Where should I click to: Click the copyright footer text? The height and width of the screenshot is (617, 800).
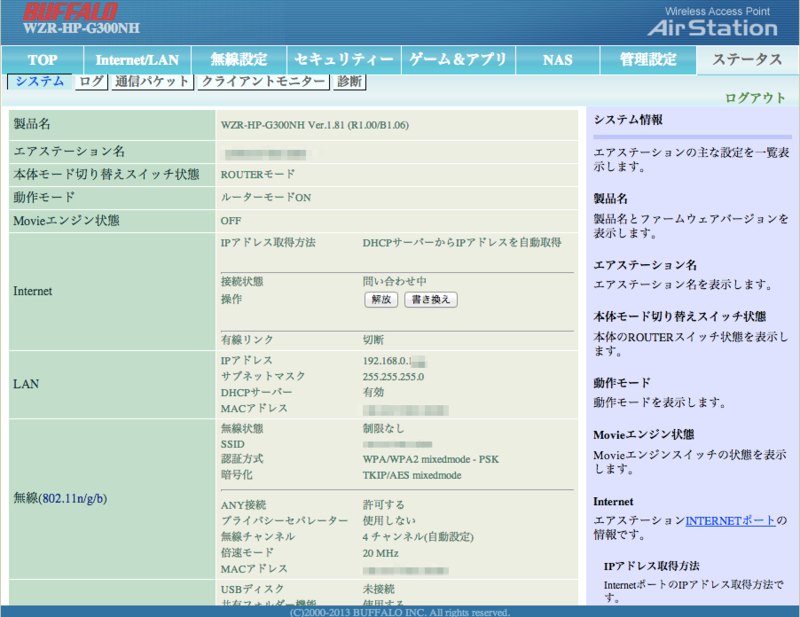click(400, 612)
